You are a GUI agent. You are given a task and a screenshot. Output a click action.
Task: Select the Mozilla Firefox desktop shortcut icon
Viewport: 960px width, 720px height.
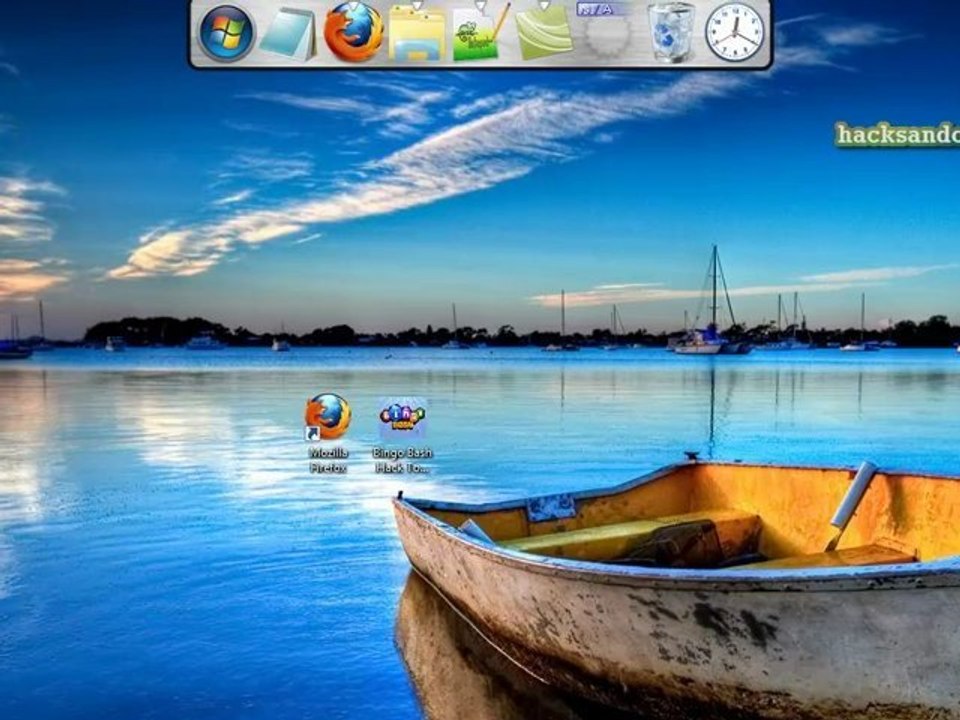pos(328,416)
